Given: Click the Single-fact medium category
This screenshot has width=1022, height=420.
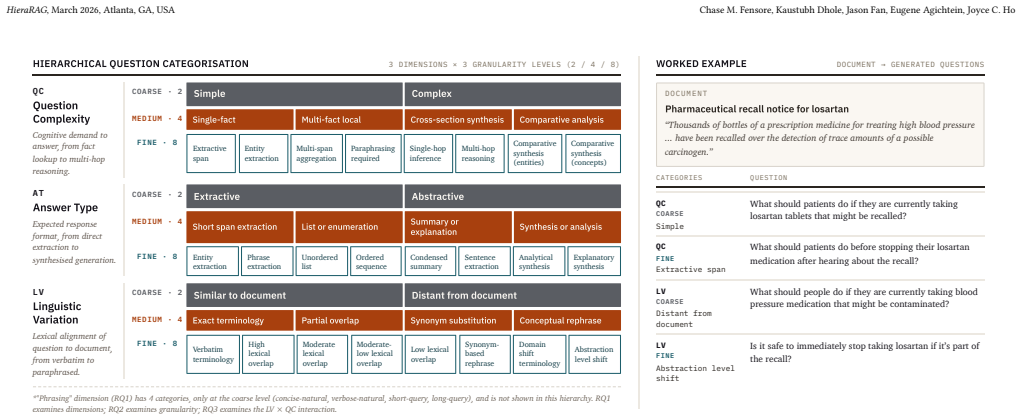Looking at the screenshot, I should tap(240, 119).
